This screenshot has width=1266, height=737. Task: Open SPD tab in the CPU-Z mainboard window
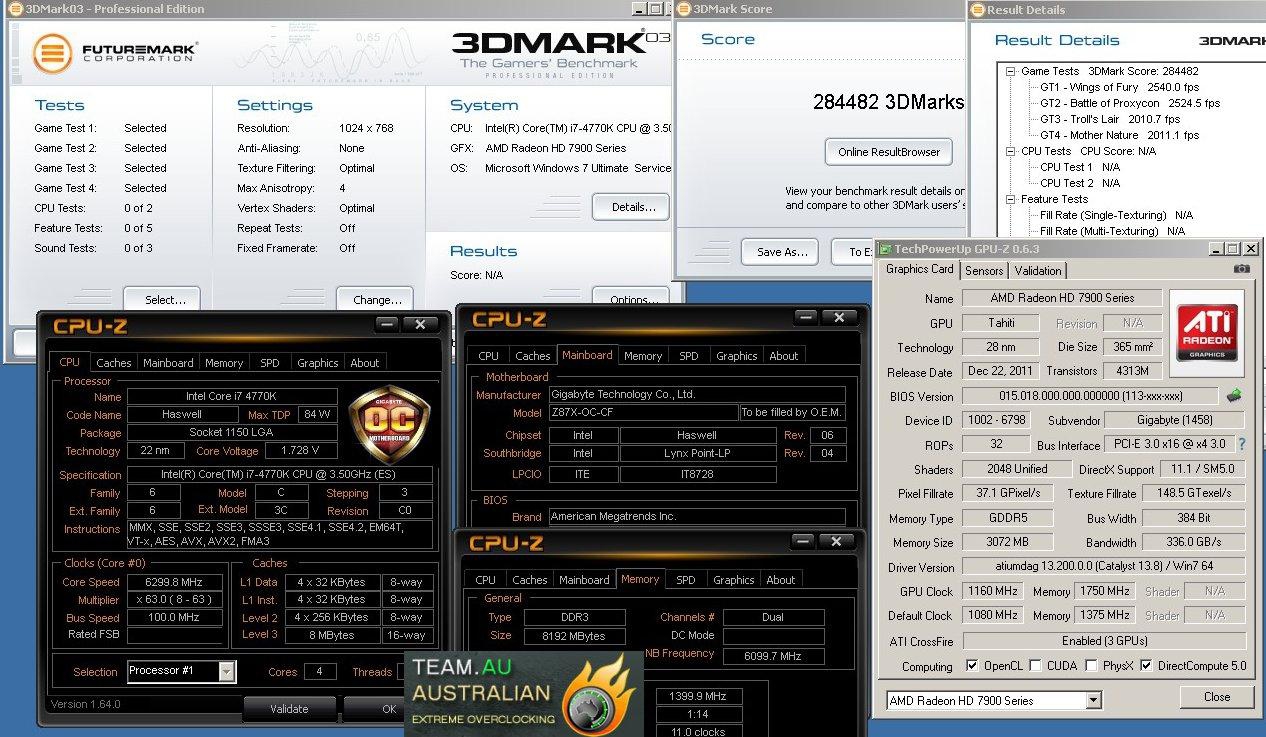click(x=689, y=356)
